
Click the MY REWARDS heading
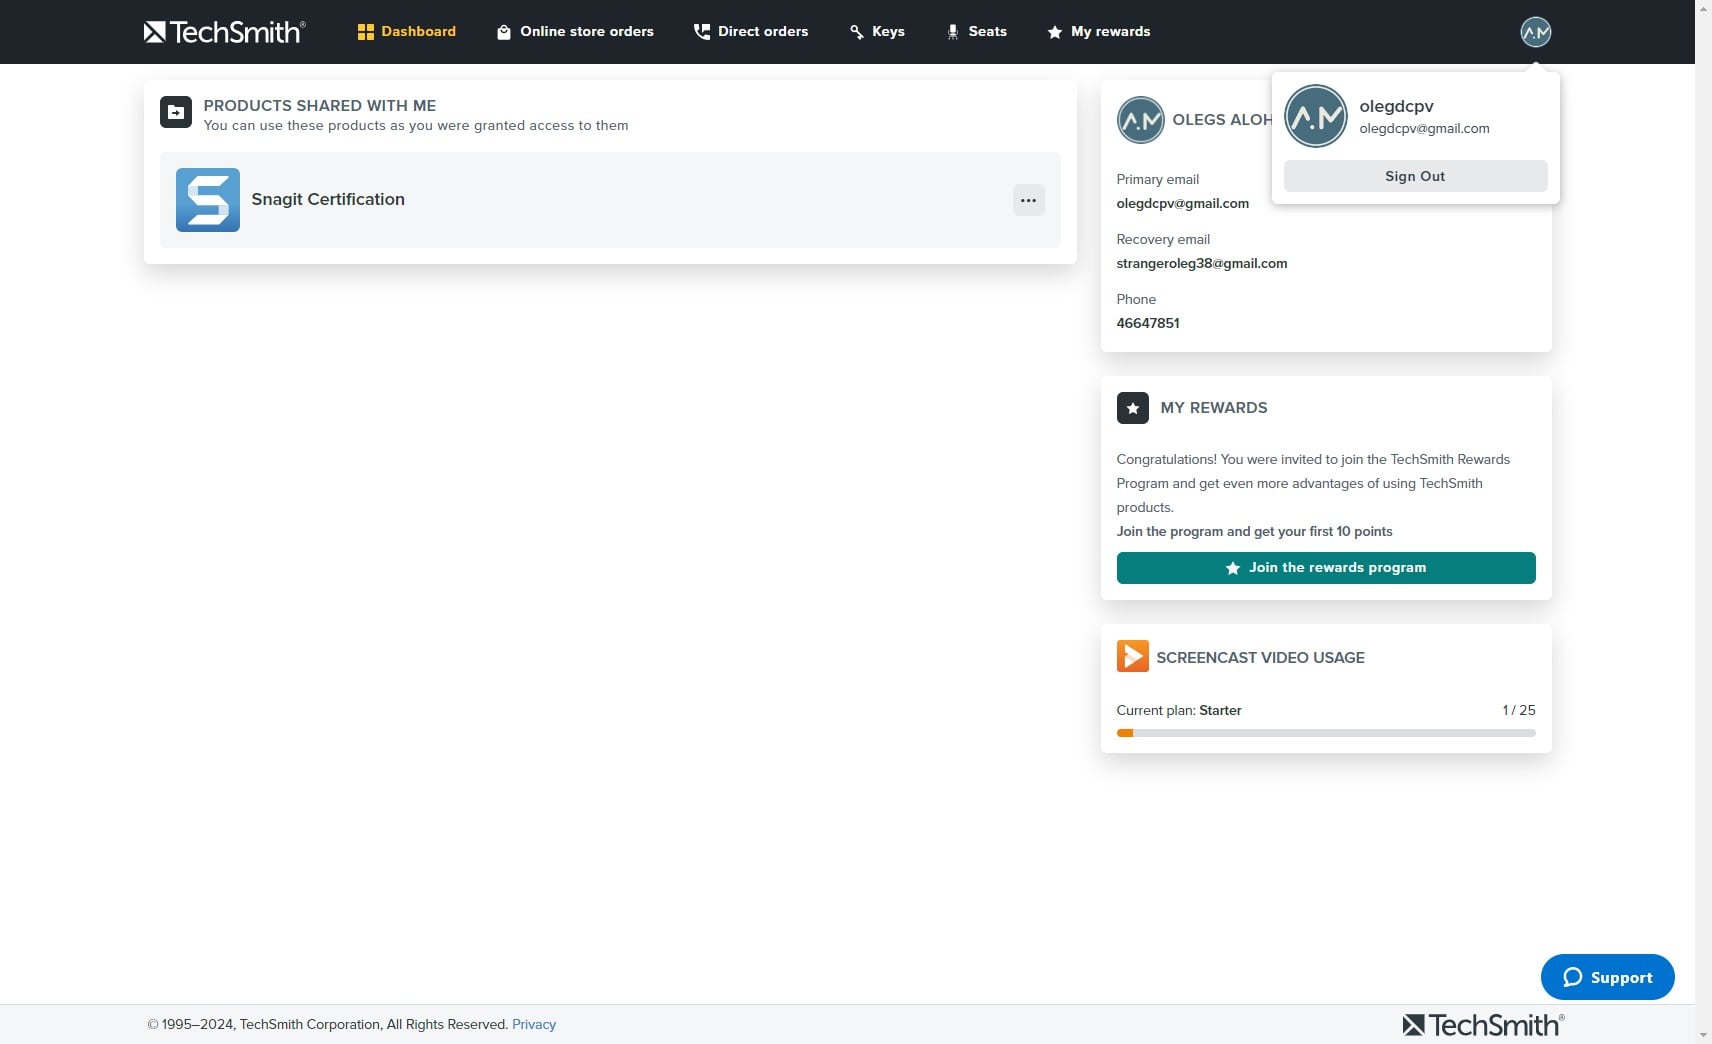click(1214, 408)
